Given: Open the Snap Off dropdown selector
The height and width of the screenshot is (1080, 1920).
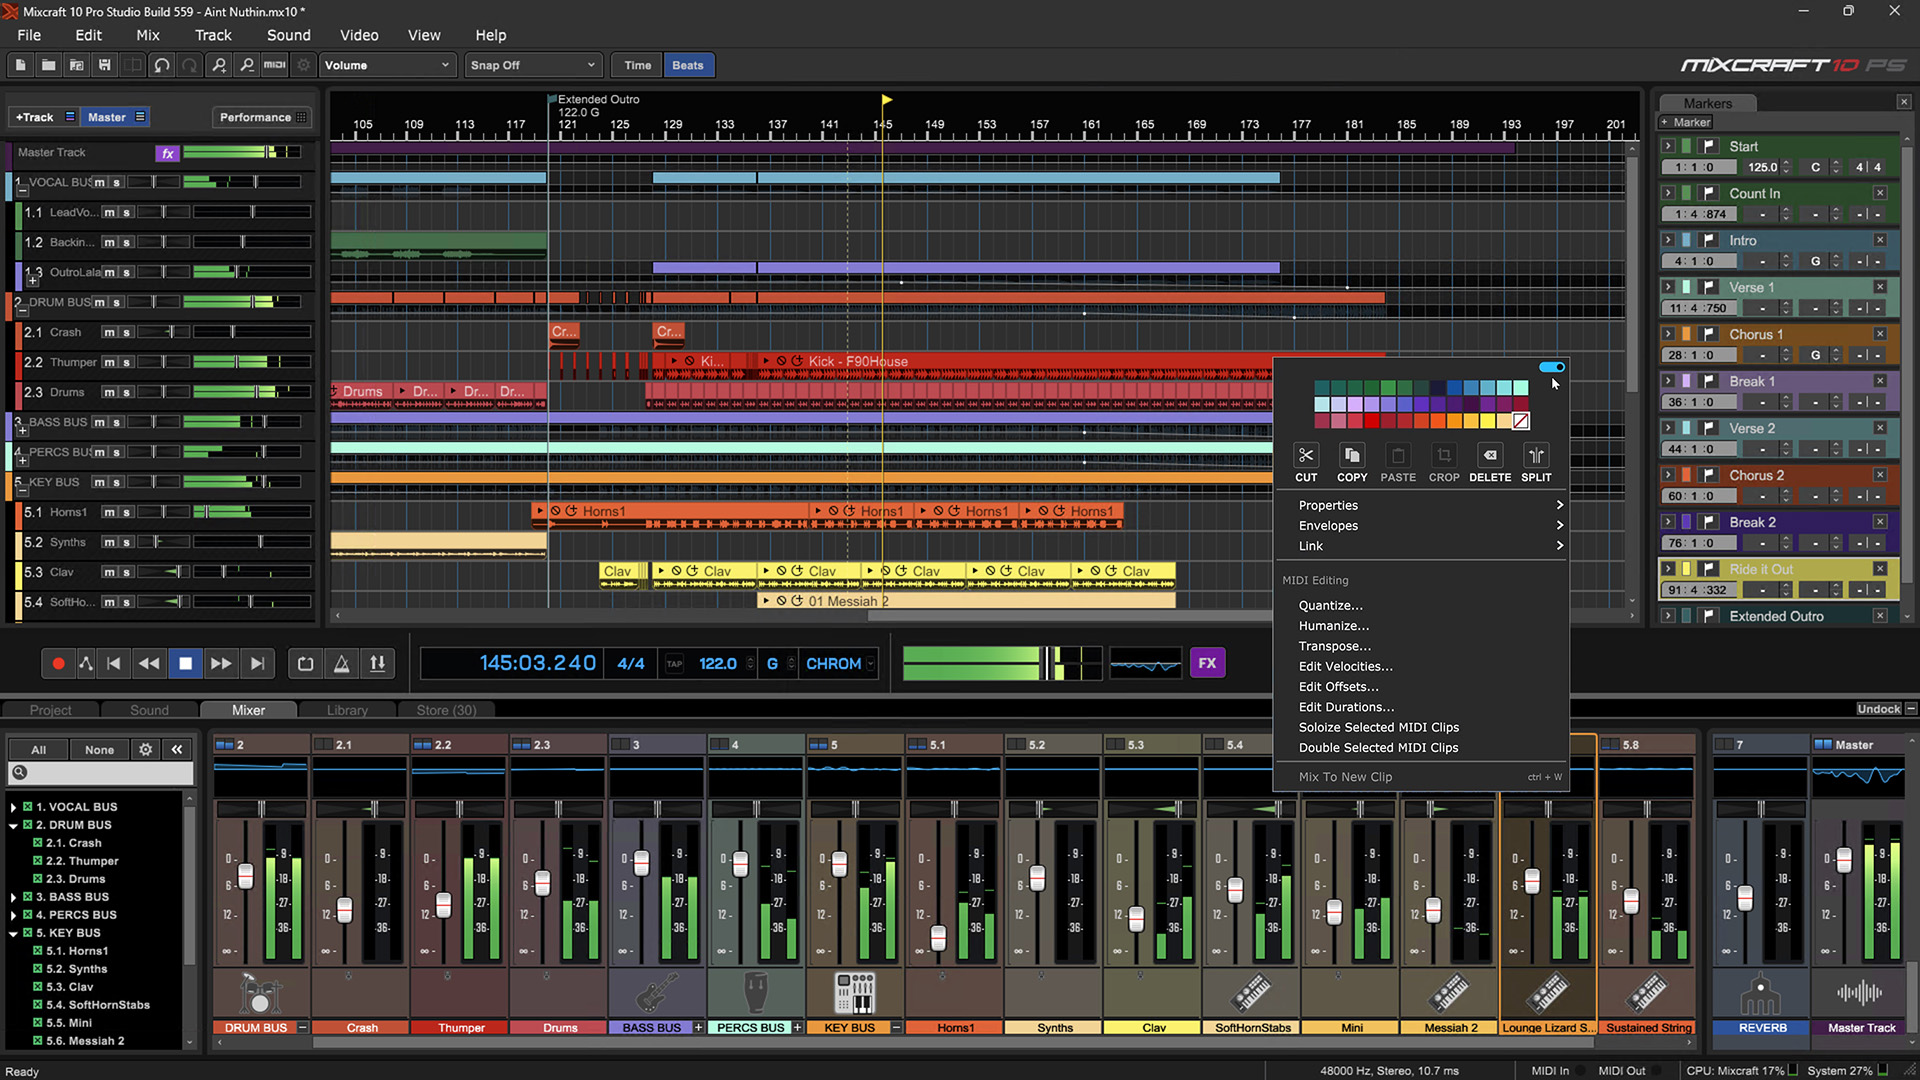Looking at the screenshot, I should click(531, 65).
